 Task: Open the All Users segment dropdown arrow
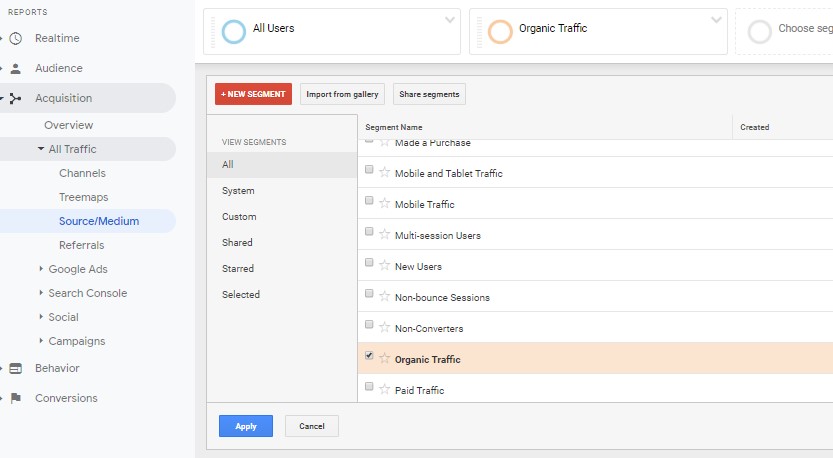tap(450, 20)
